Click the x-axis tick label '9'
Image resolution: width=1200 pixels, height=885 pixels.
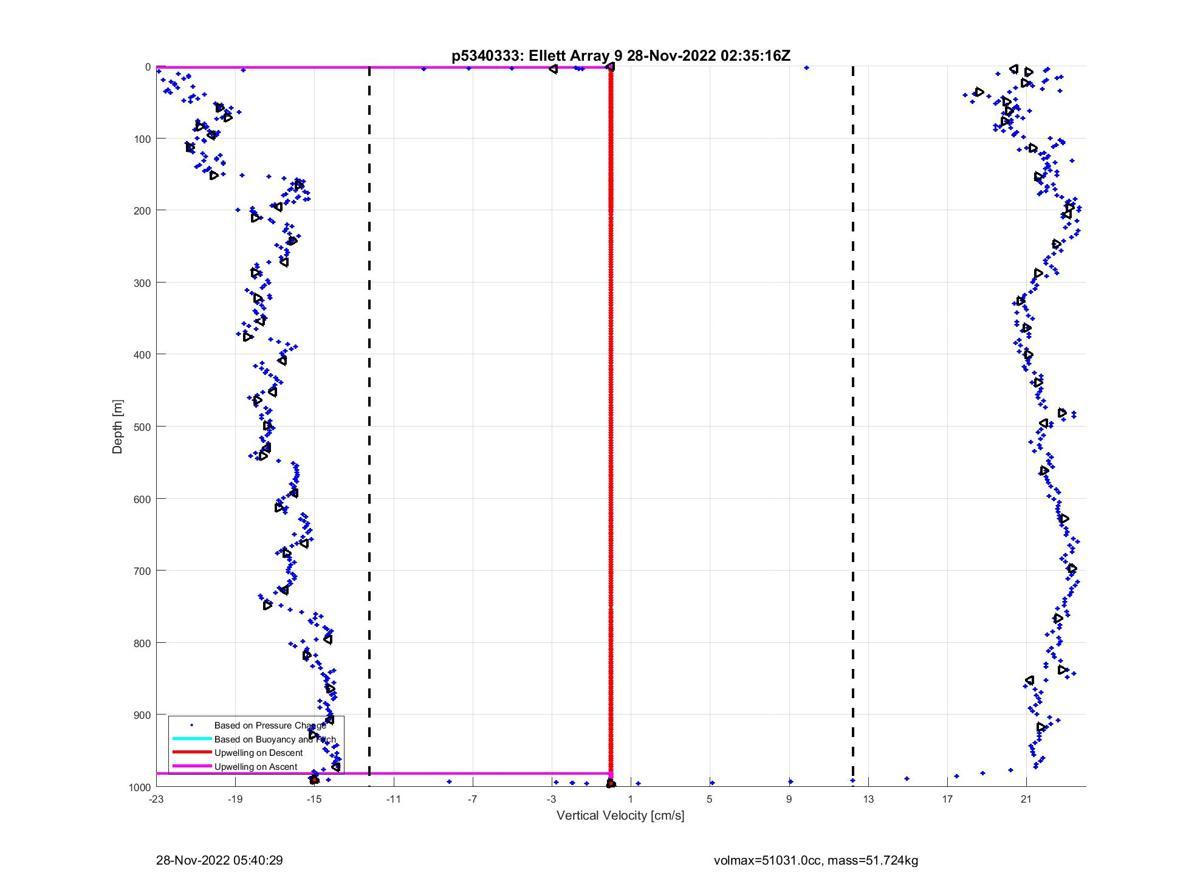tap(789, 800)
